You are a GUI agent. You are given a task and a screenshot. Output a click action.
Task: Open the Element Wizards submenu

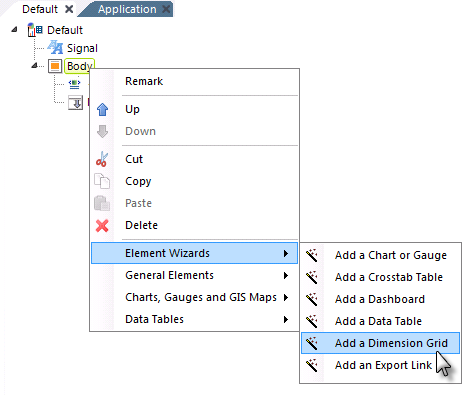[x=195, y=253]
